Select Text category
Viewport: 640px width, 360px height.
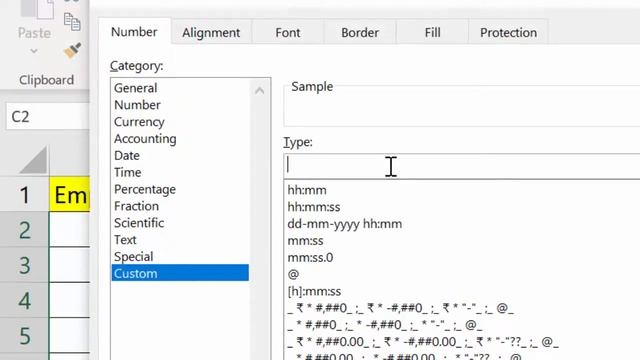coord(180,240)
